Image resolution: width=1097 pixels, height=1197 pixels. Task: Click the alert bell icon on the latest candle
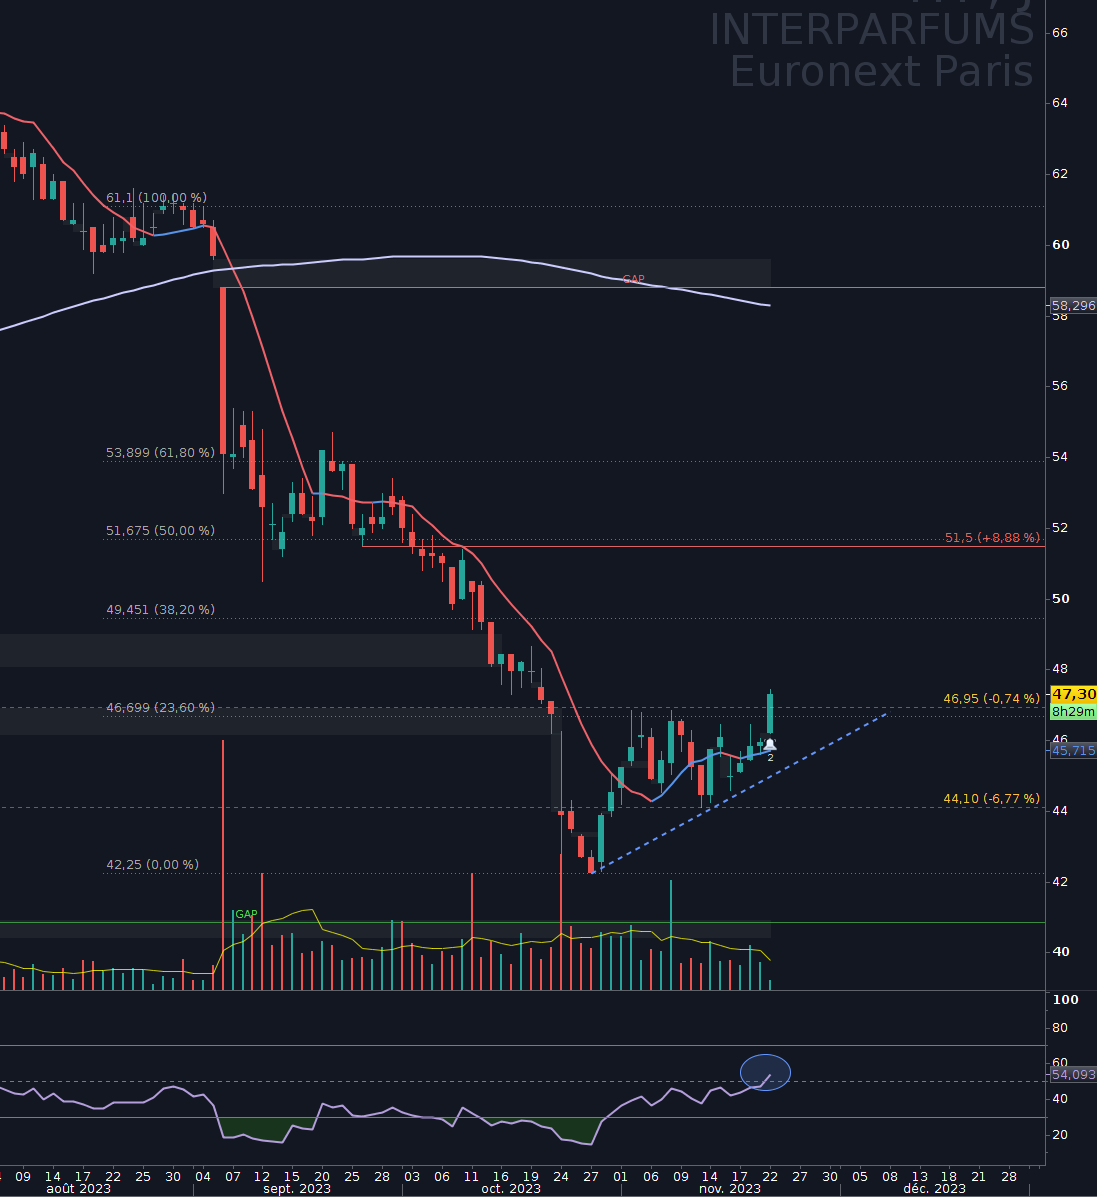[x=770, y=744]
